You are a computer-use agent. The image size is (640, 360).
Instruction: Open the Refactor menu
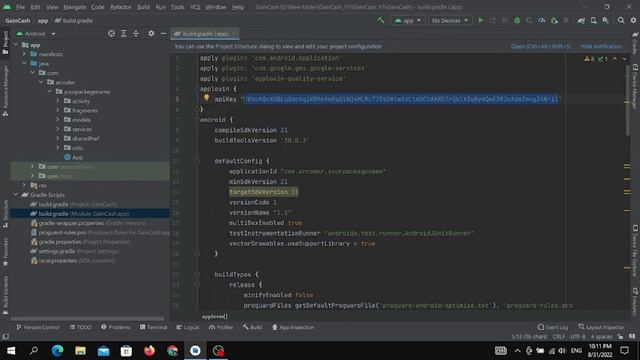pyautogui.click(x=121, y=7)
